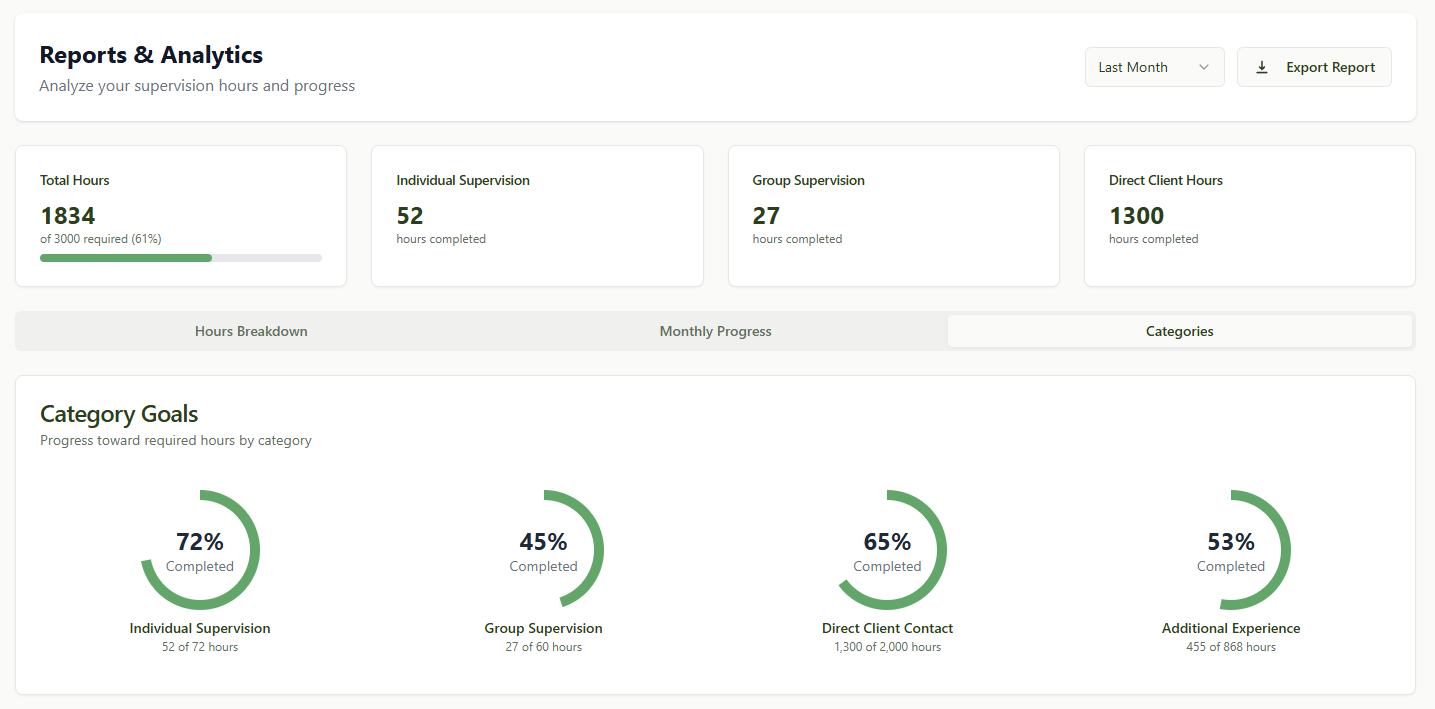Select the Individual Supervision donut chart

tap(200, 550)
